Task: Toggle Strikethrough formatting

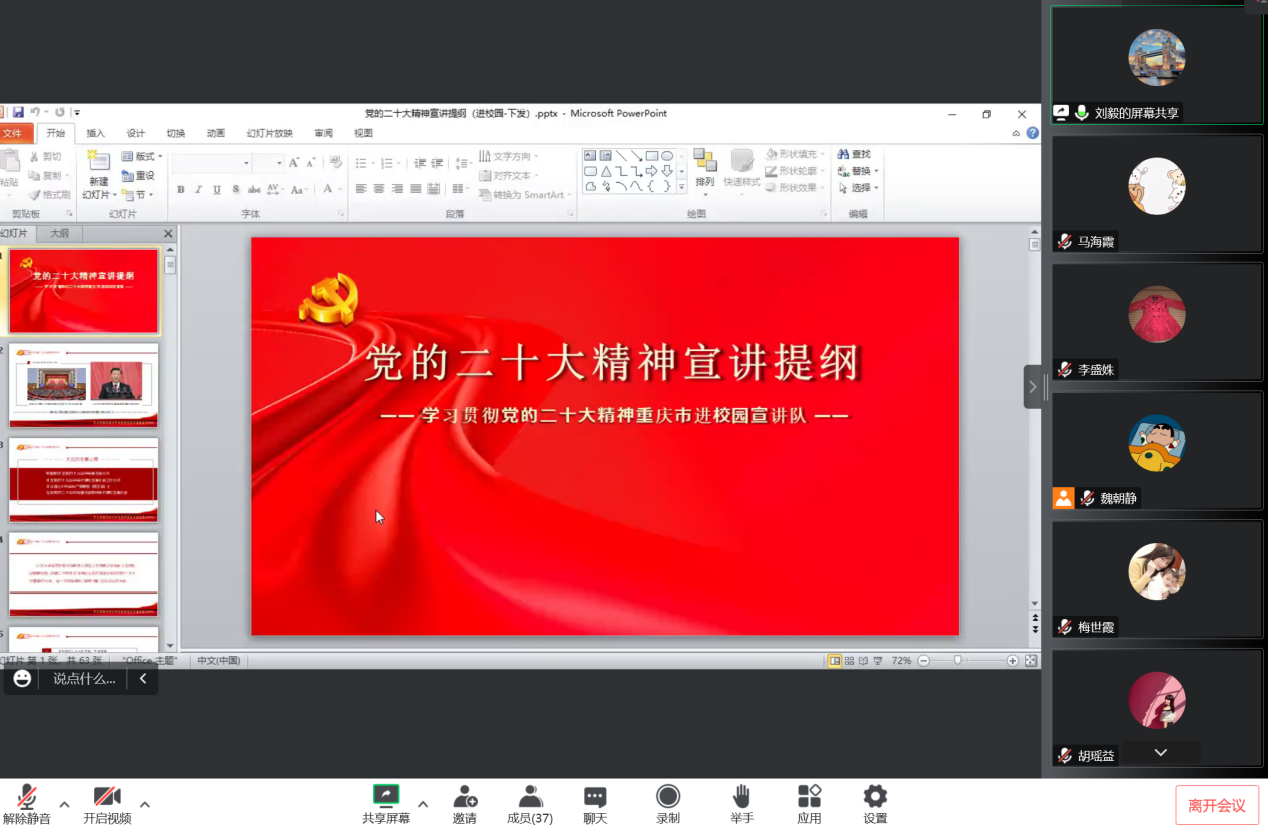Action: (254, 189)
